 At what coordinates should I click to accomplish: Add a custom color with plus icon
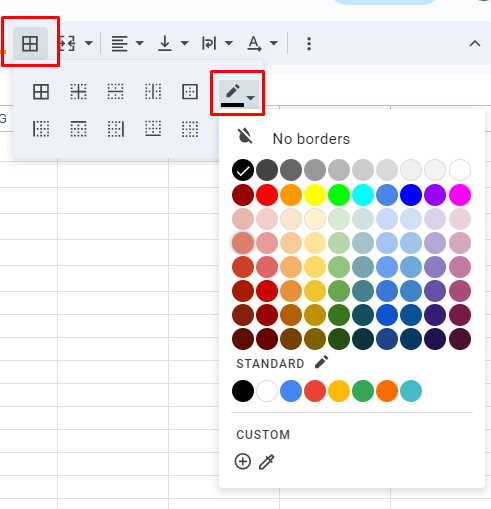[243, 462]
